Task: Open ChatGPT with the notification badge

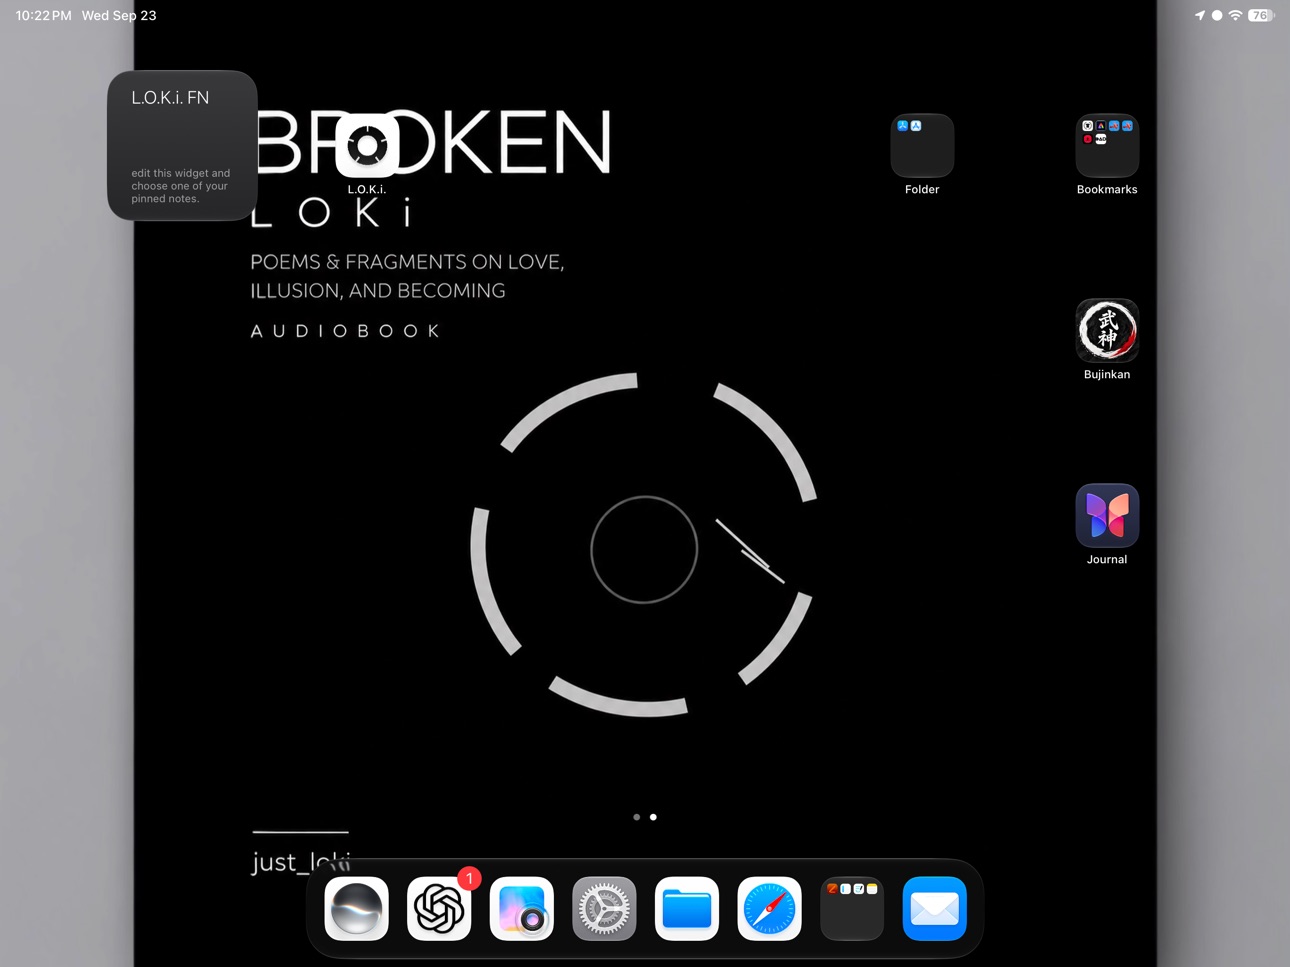Action: click(x=439, y=909)
